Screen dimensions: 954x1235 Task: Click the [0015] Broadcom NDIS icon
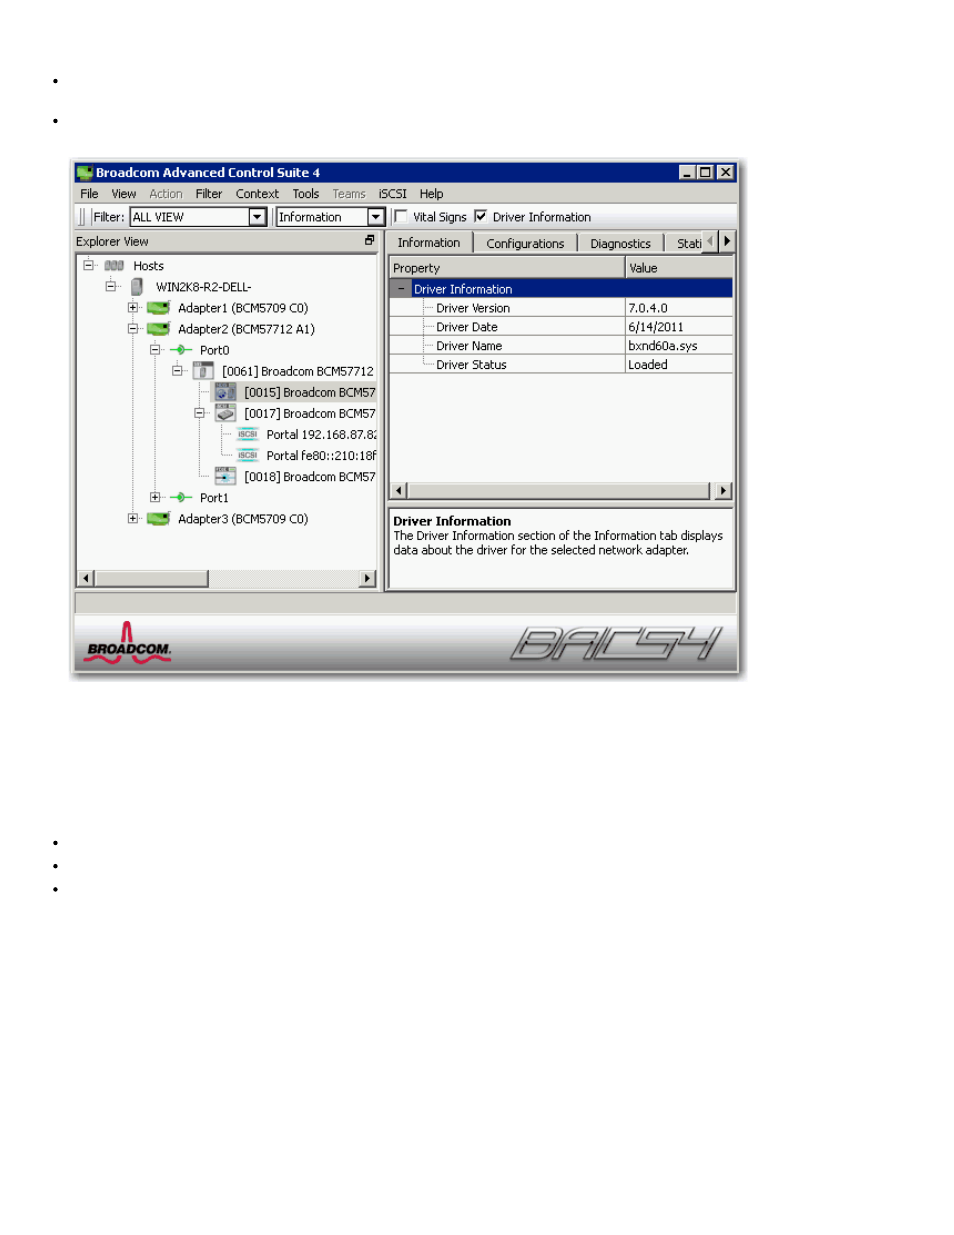pos(225,392)
